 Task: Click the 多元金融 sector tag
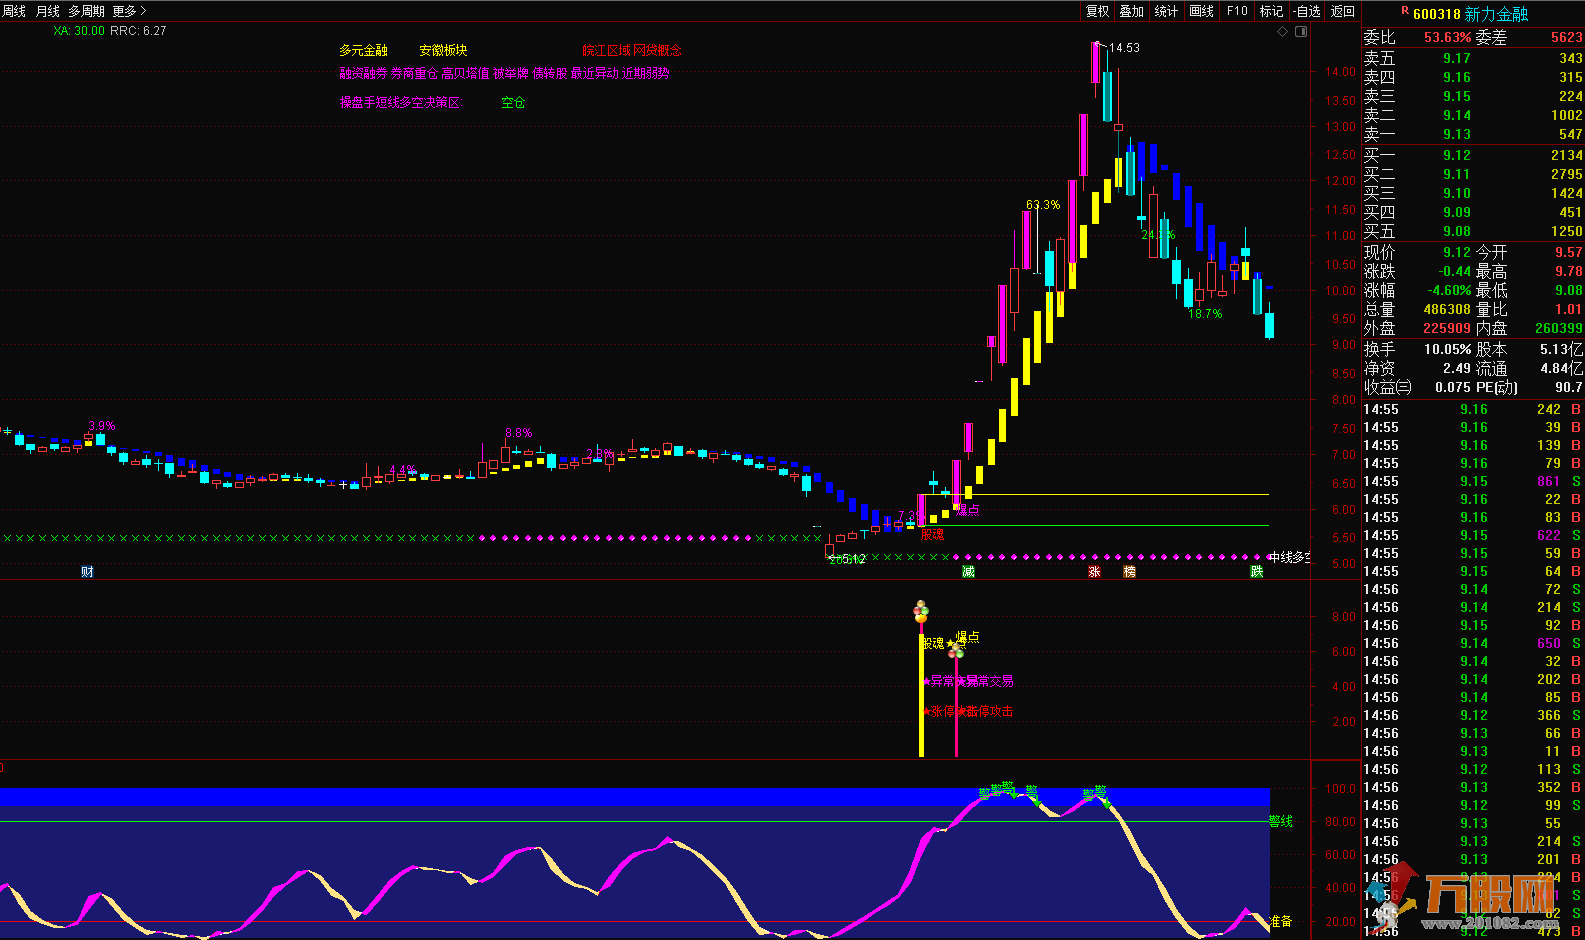point(363,50)
